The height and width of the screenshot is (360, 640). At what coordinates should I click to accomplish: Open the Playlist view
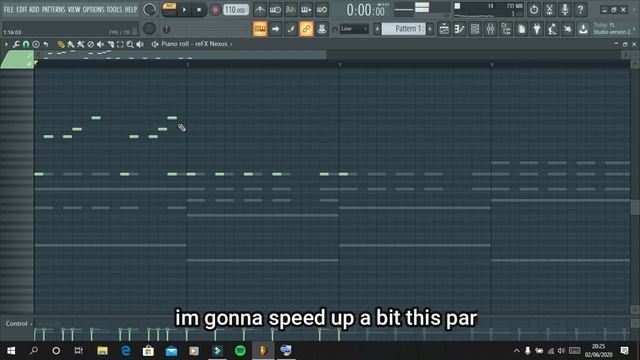pos(444,29)
